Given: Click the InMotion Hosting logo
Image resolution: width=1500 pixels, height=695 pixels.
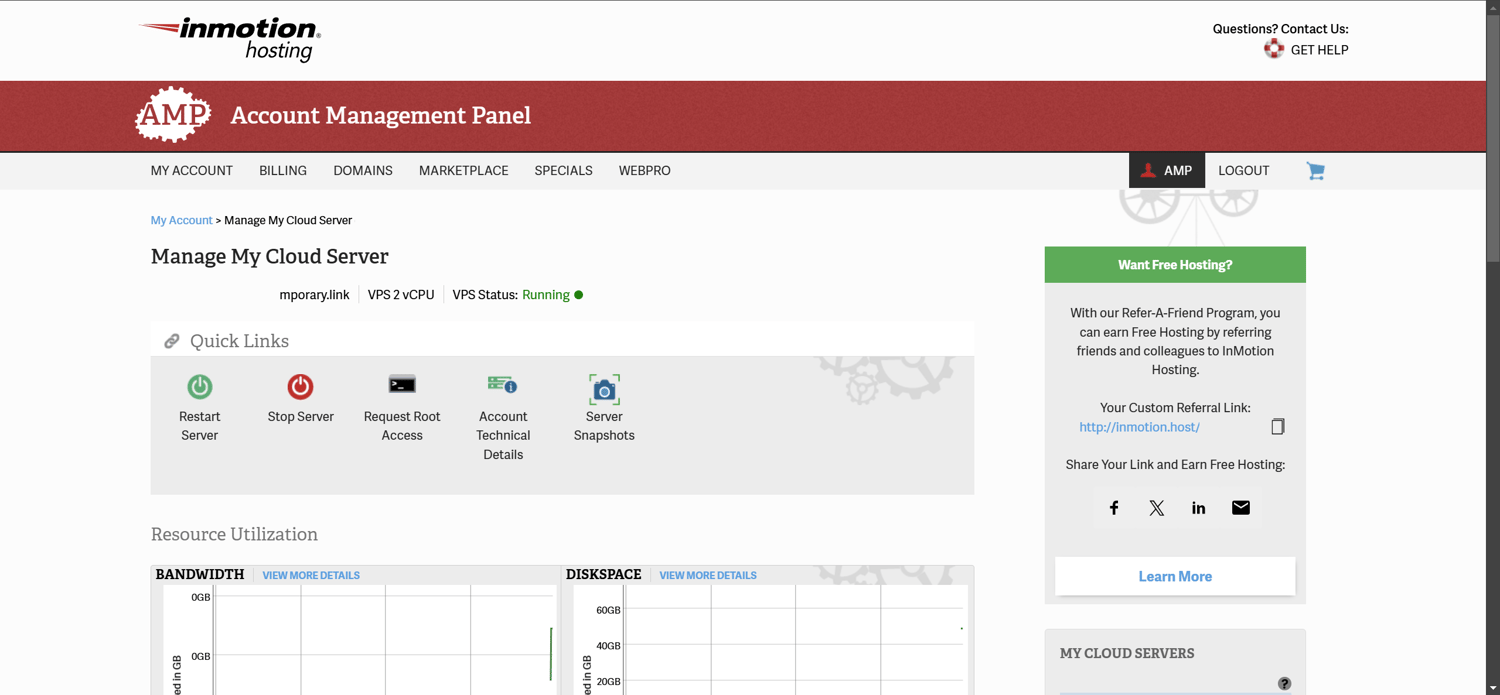Looking at the screenshot, I should tap(230, 39).
